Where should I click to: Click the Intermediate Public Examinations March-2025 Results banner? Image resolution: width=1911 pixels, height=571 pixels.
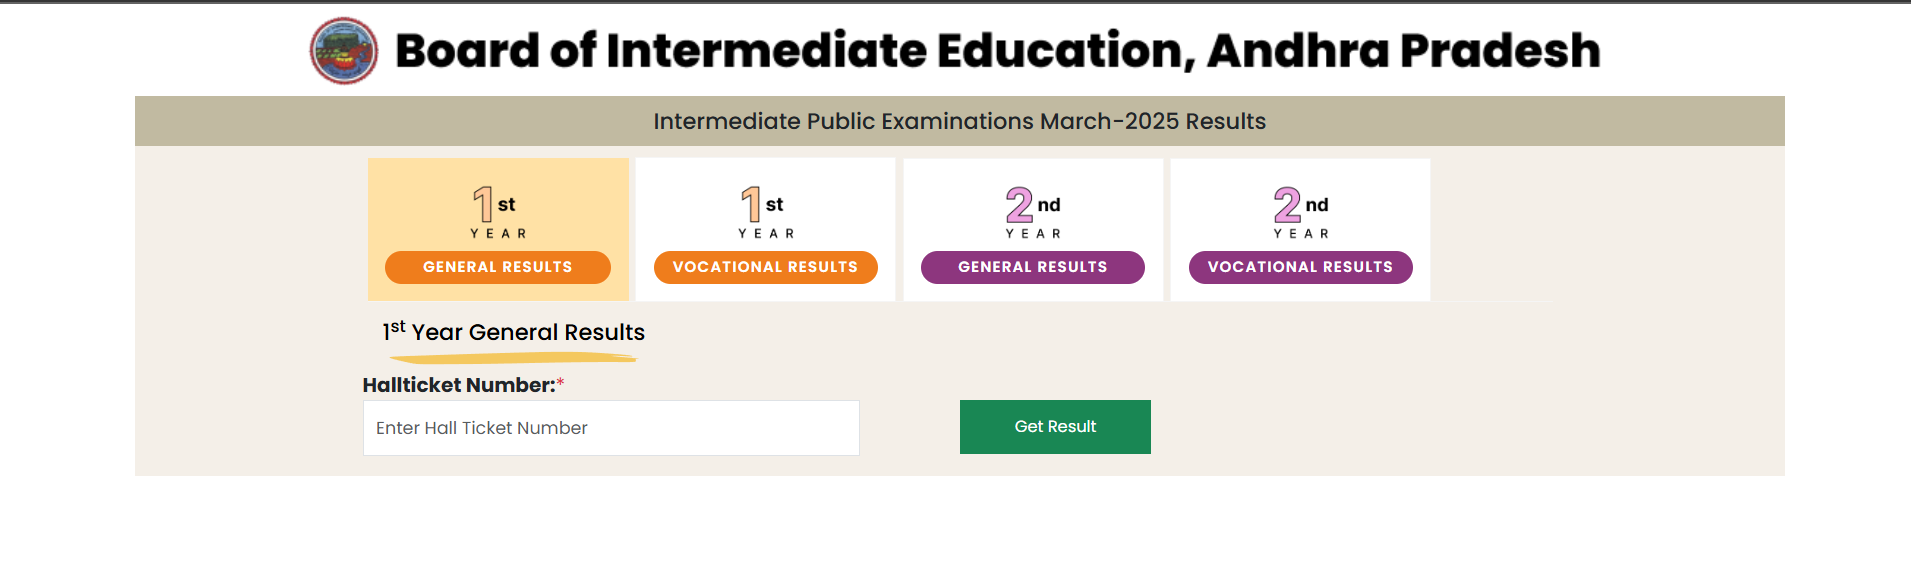[960, 121]
